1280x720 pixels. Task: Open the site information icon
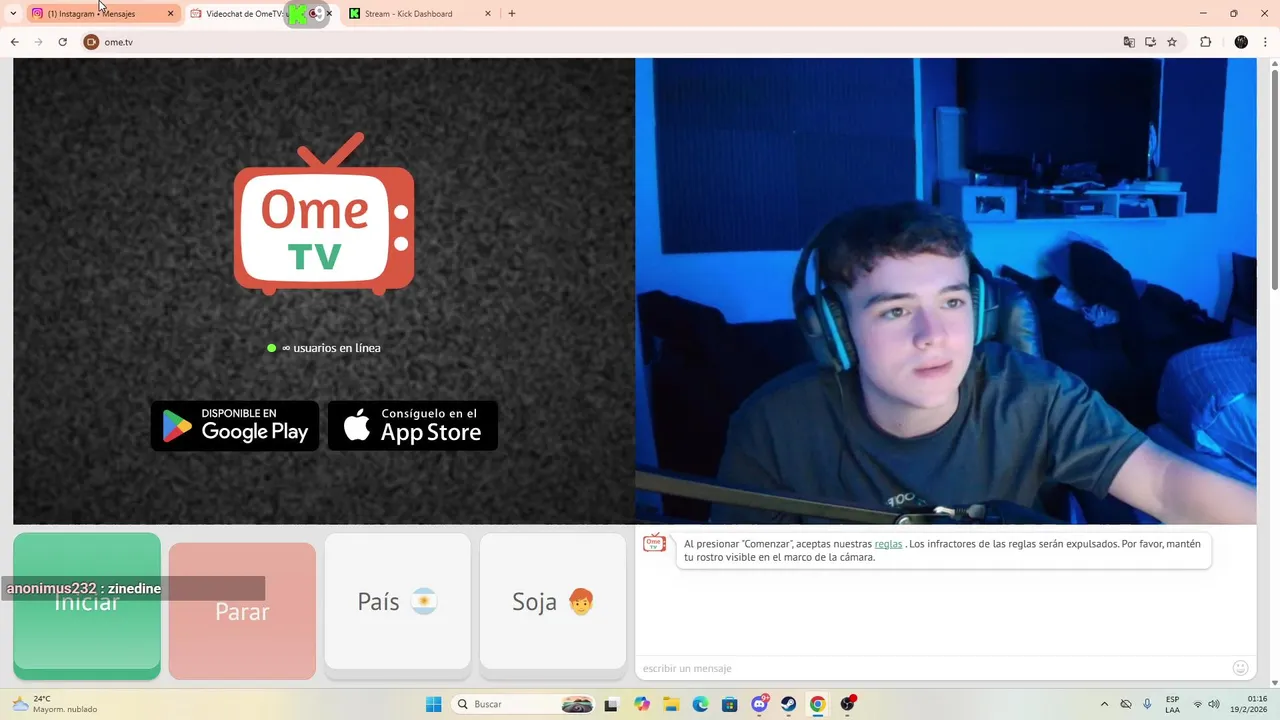pos(91,42)
